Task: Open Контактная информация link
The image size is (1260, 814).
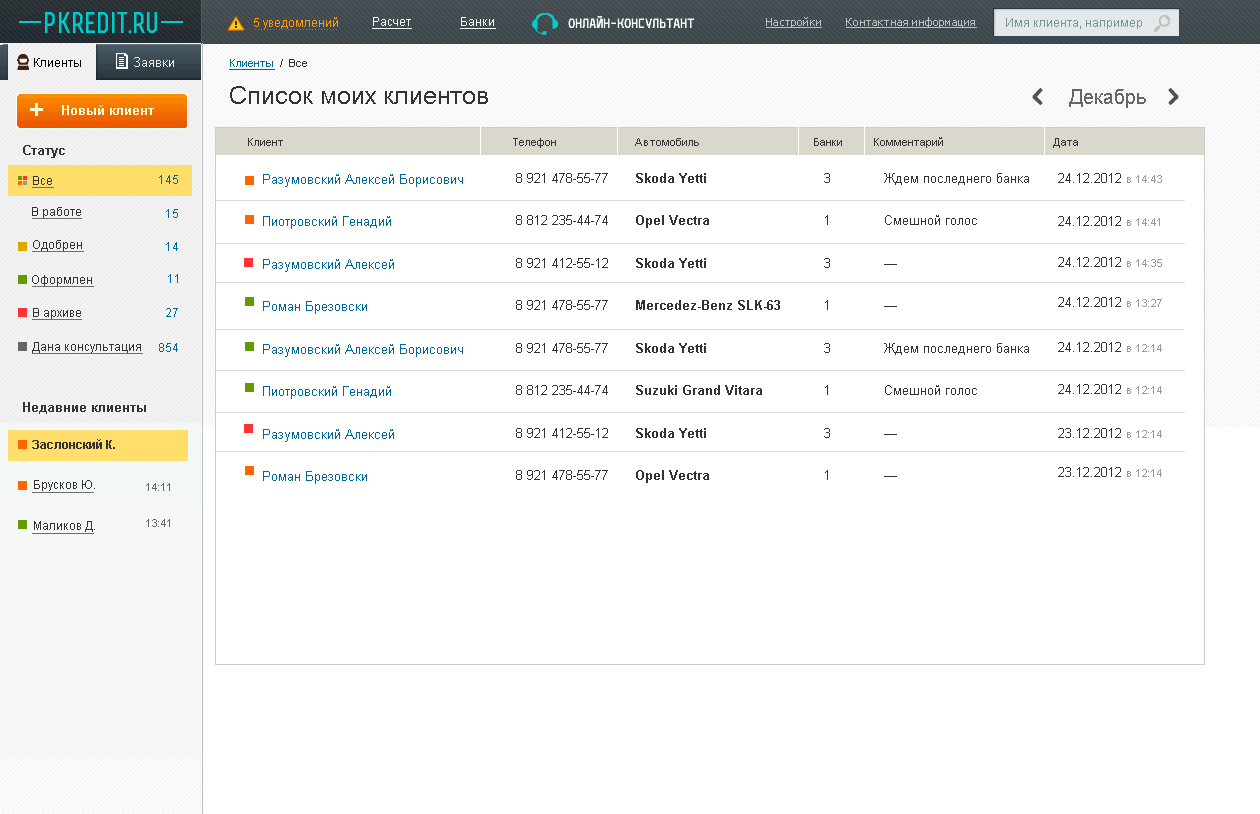Action: tap(910, 22)
